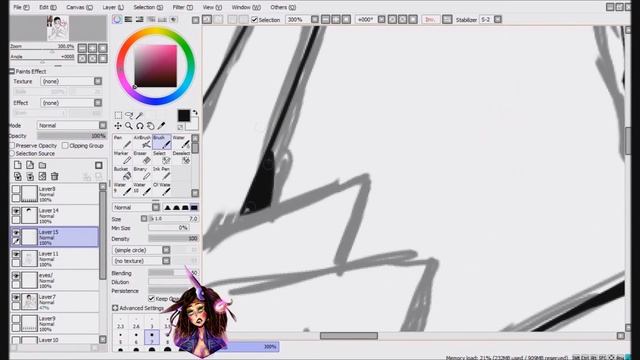Image resolution: width=640 pixels, height=360 pixels.
Task: Enable Preserve Opacity checkbox
Action: coord(12,146)
